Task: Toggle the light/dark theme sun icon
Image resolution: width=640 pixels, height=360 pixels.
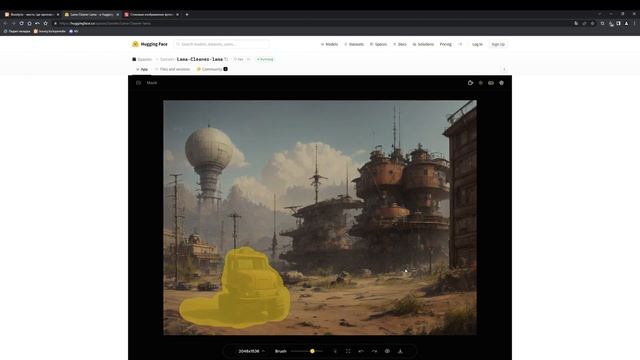Action: point(481,83)
